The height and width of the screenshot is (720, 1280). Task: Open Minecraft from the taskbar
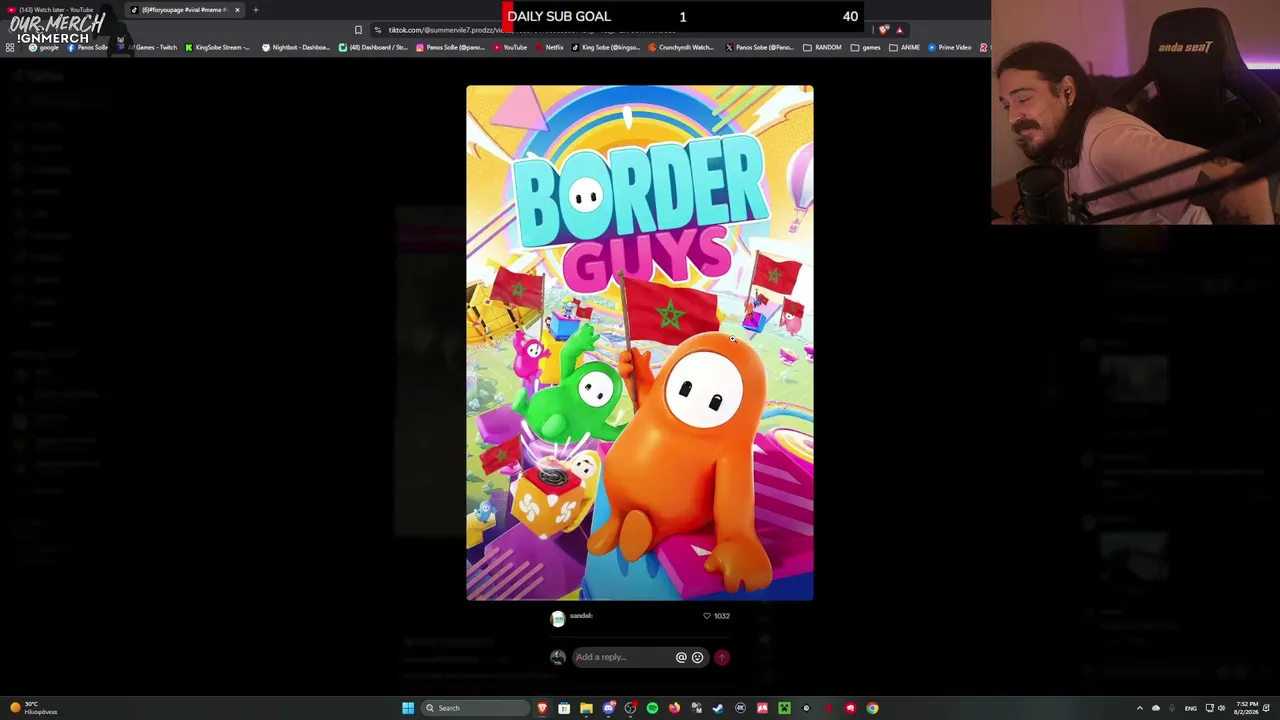click(784, 708)
